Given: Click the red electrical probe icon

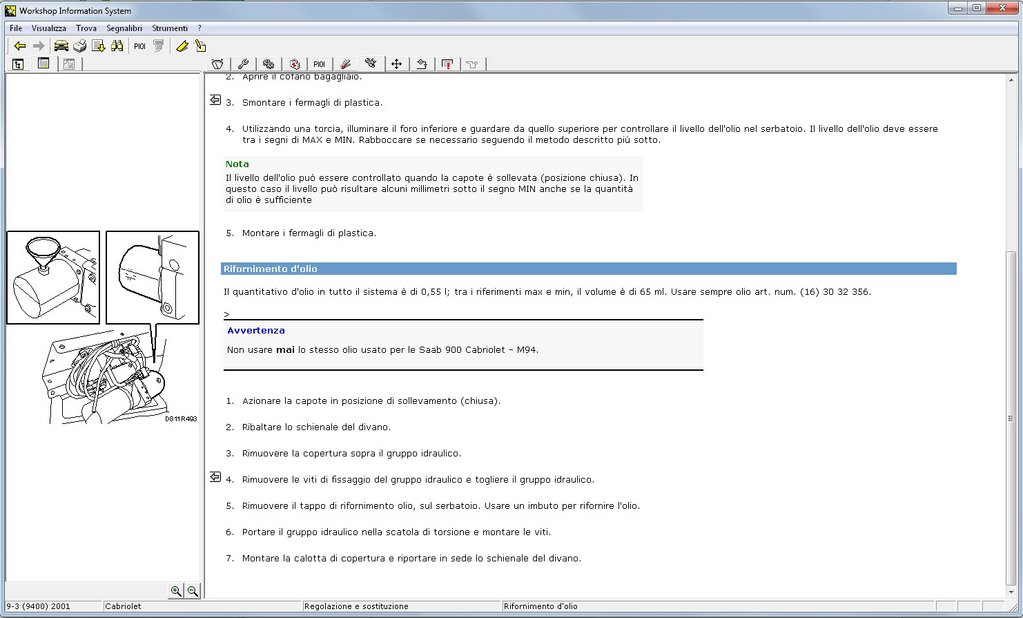Looking at the screenshot, I should (346, 64).
